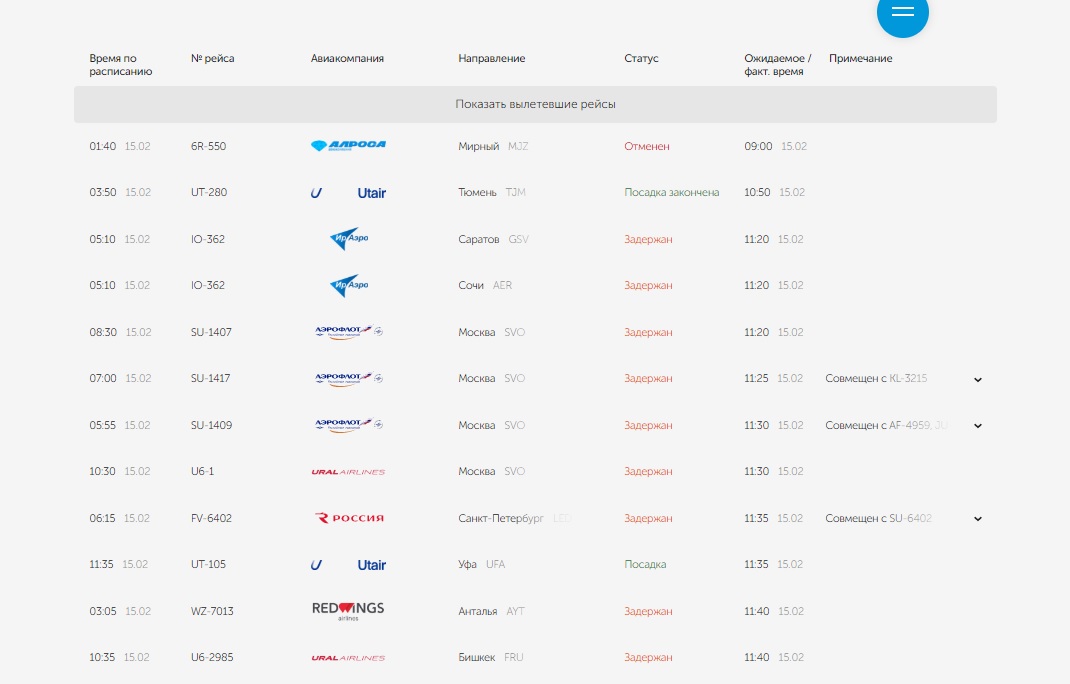
Task: Open the blue hamburger menu button
Action: (x=902, y=12)
